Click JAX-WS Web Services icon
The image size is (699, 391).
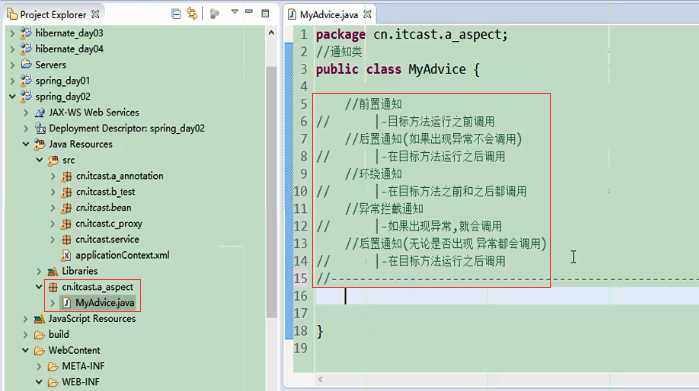tap(40, 112)
